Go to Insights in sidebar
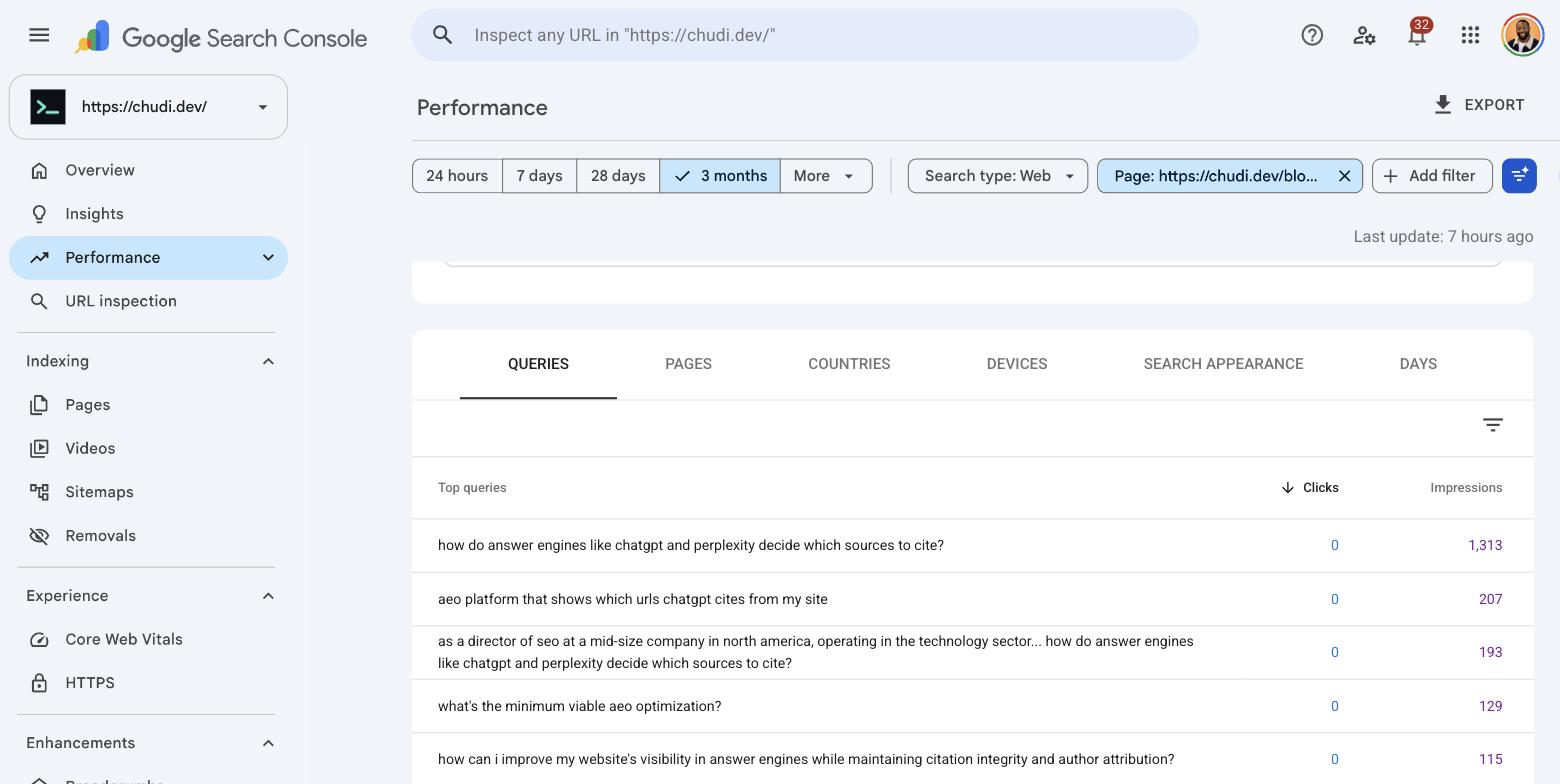Viewport: 1560px width, 784px height. coord(148,214)
